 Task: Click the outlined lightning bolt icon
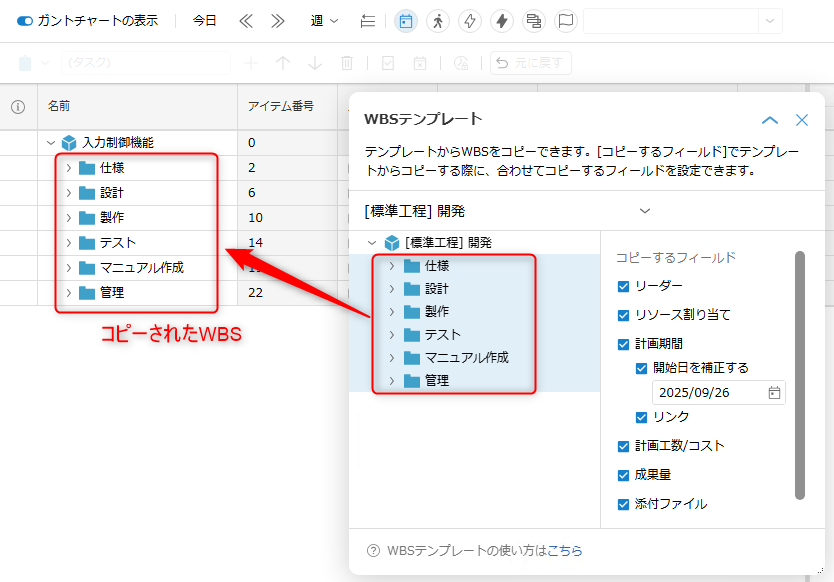tap(469, 21)
